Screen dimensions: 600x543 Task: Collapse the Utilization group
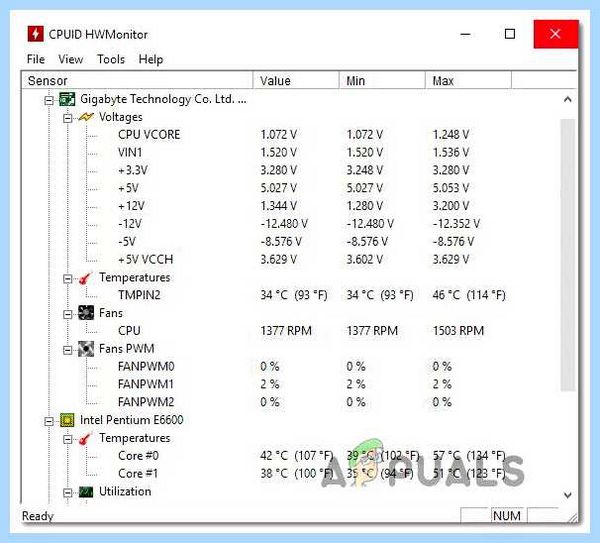click(x=67, y=492)
